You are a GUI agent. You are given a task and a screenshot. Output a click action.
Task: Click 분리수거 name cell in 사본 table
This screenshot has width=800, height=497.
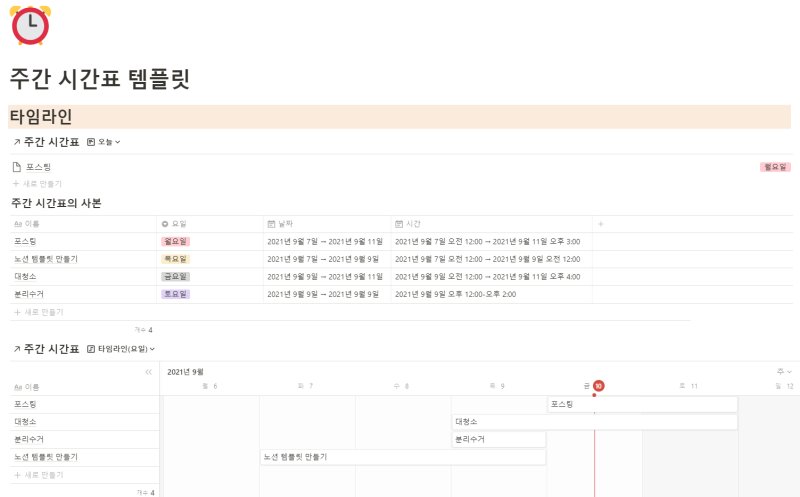tap(83, 294)
